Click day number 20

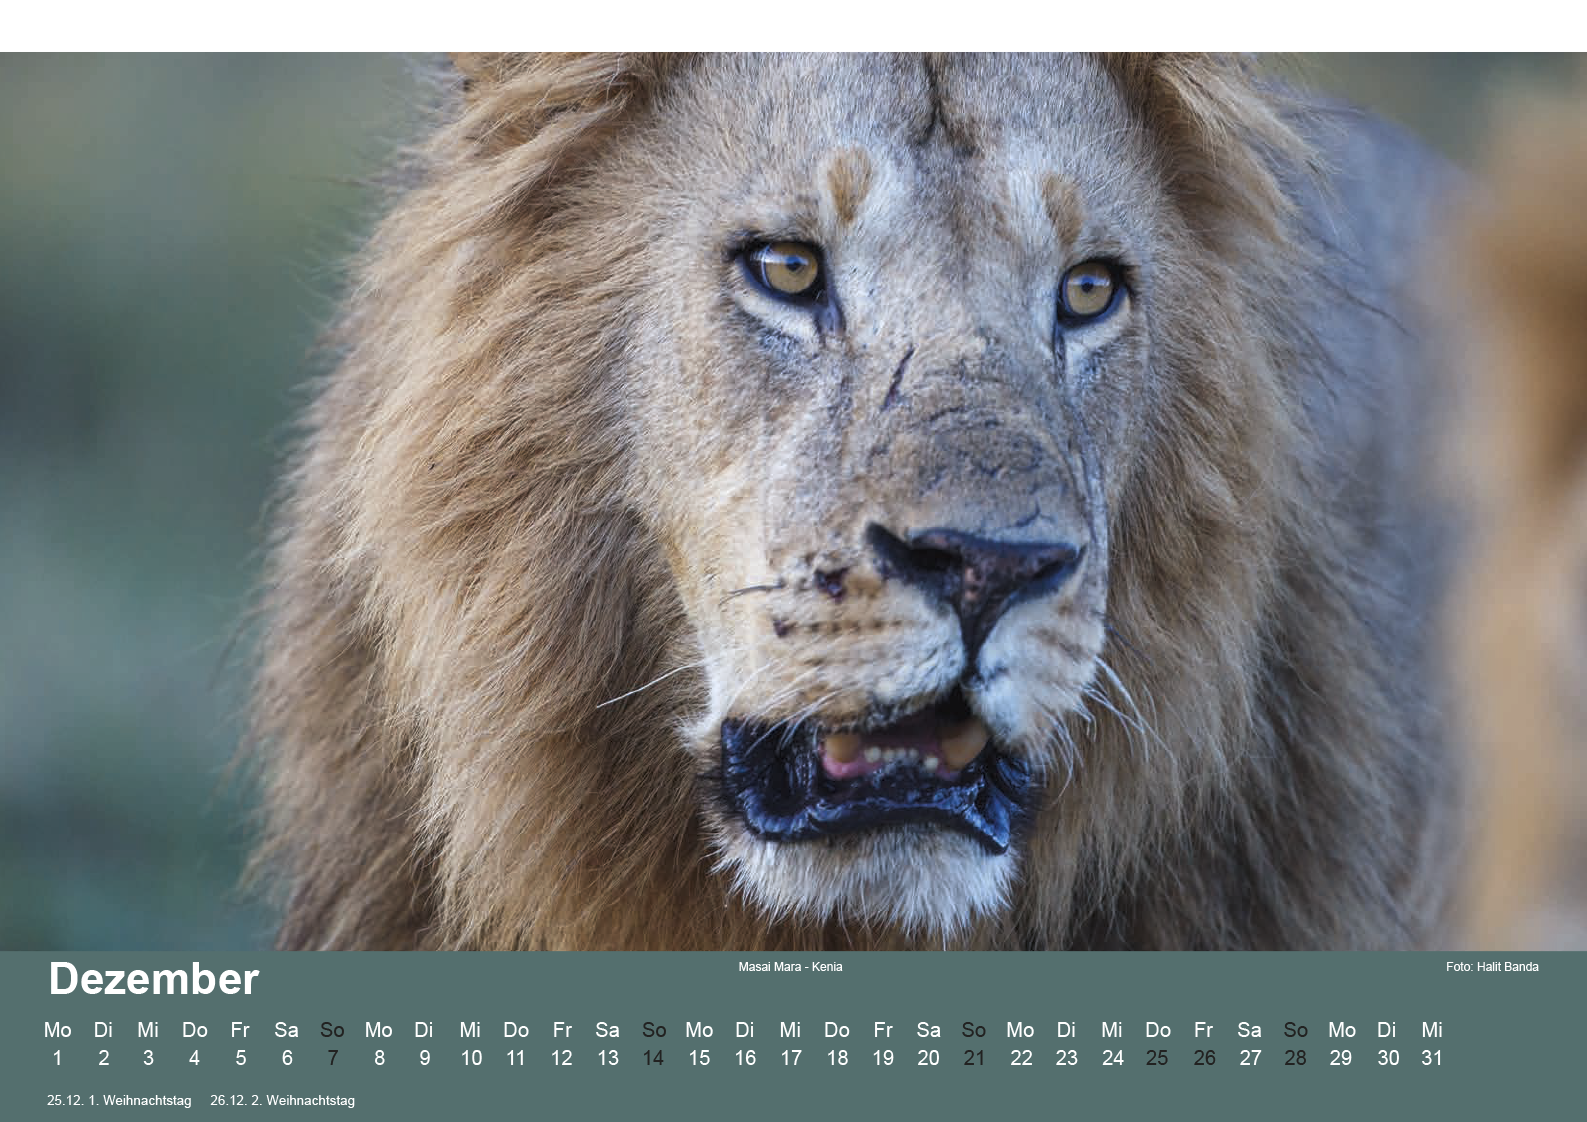click(x=928, y=1058)
